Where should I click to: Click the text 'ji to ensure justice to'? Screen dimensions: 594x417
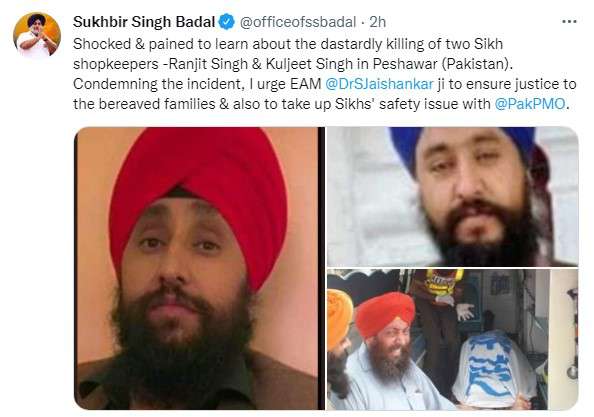tap(507, 84)
